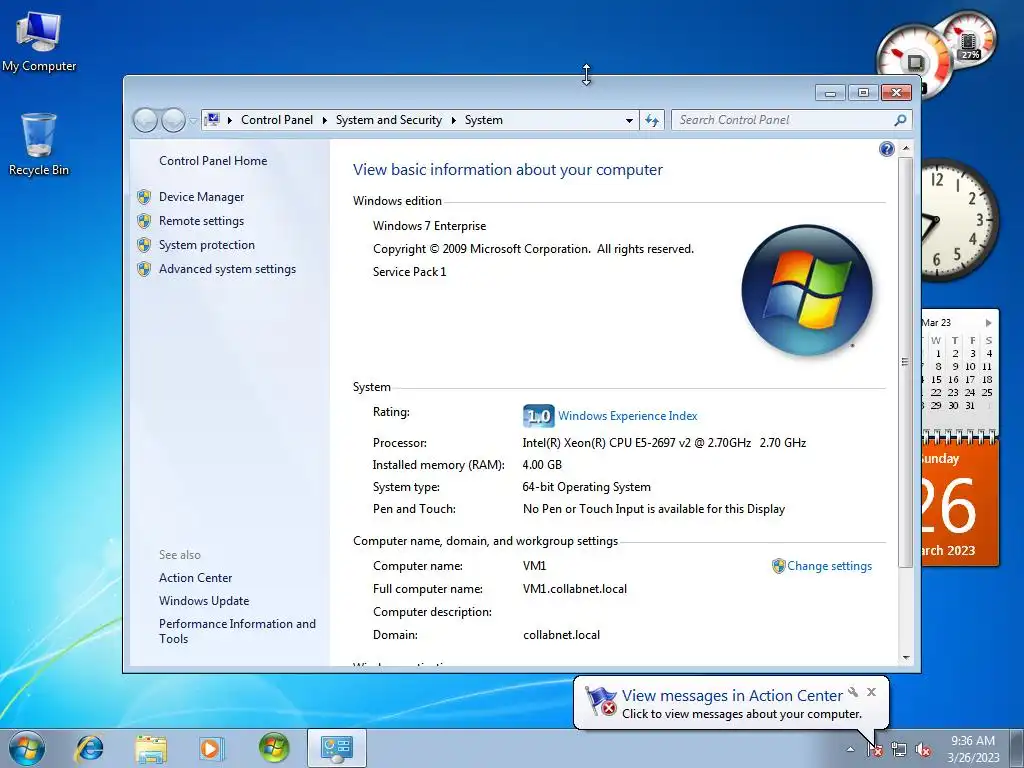Open Performance Information and Tools
1024x768 pixels.
click(x=237, y=632)
